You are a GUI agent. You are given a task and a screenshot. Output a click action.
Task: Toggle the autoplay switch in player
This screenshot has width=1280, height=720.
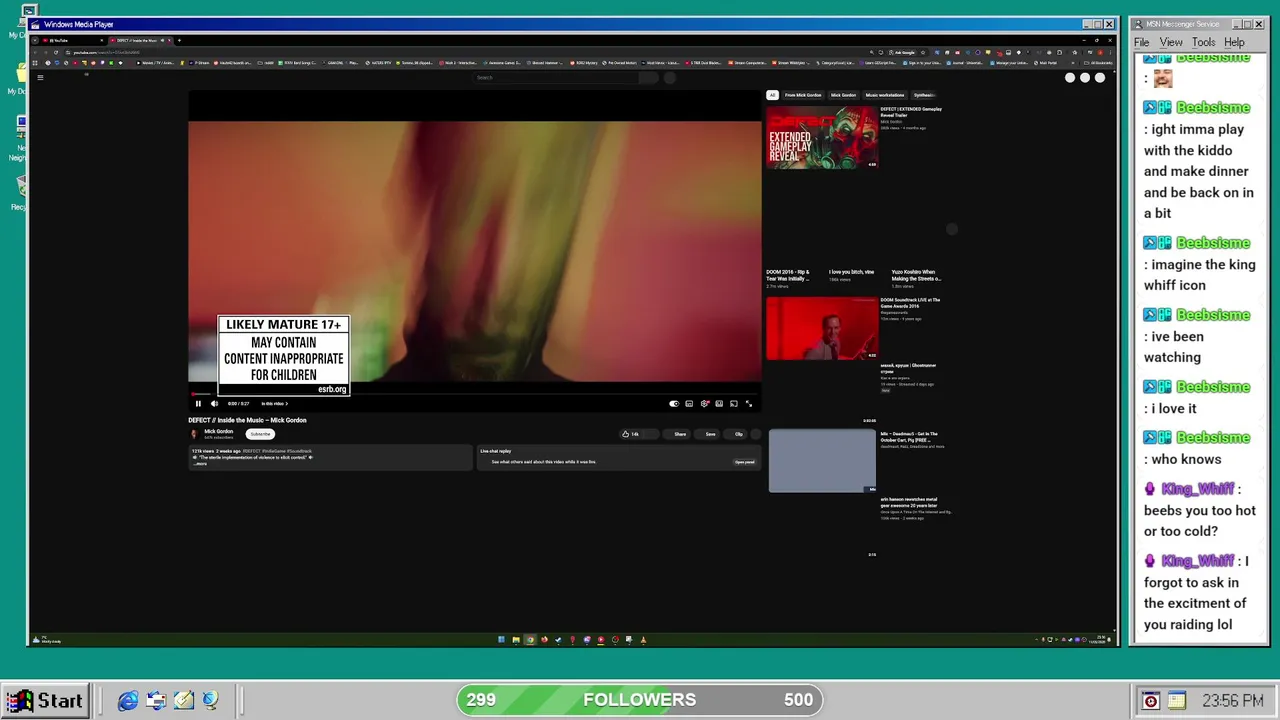[674, 404]
